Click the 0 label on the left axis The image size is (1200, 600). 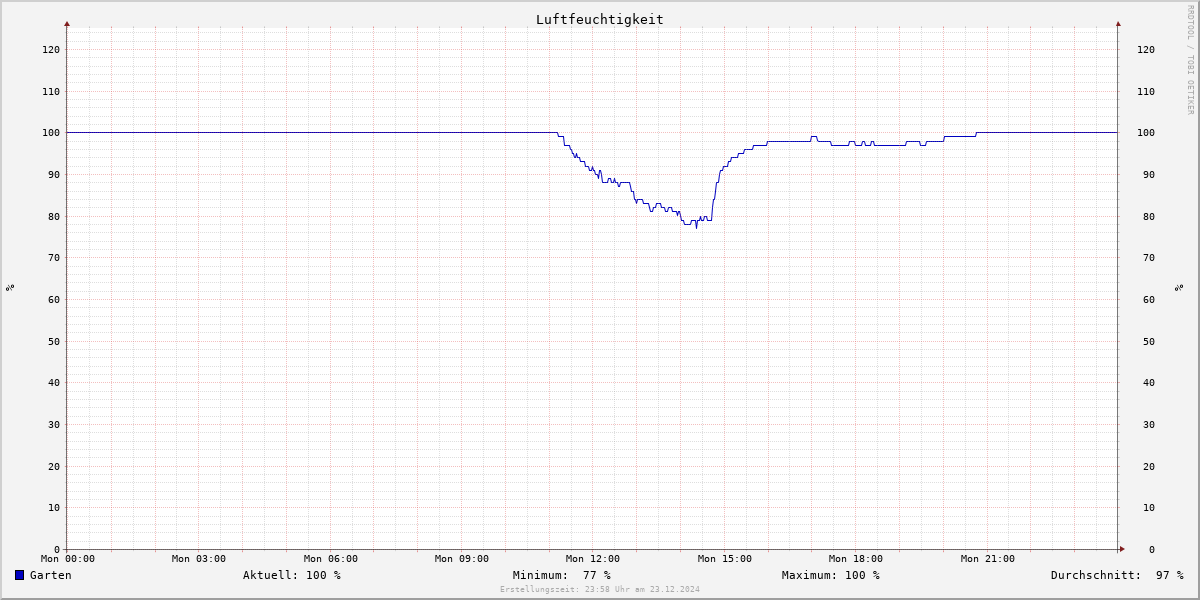(57, 549)
